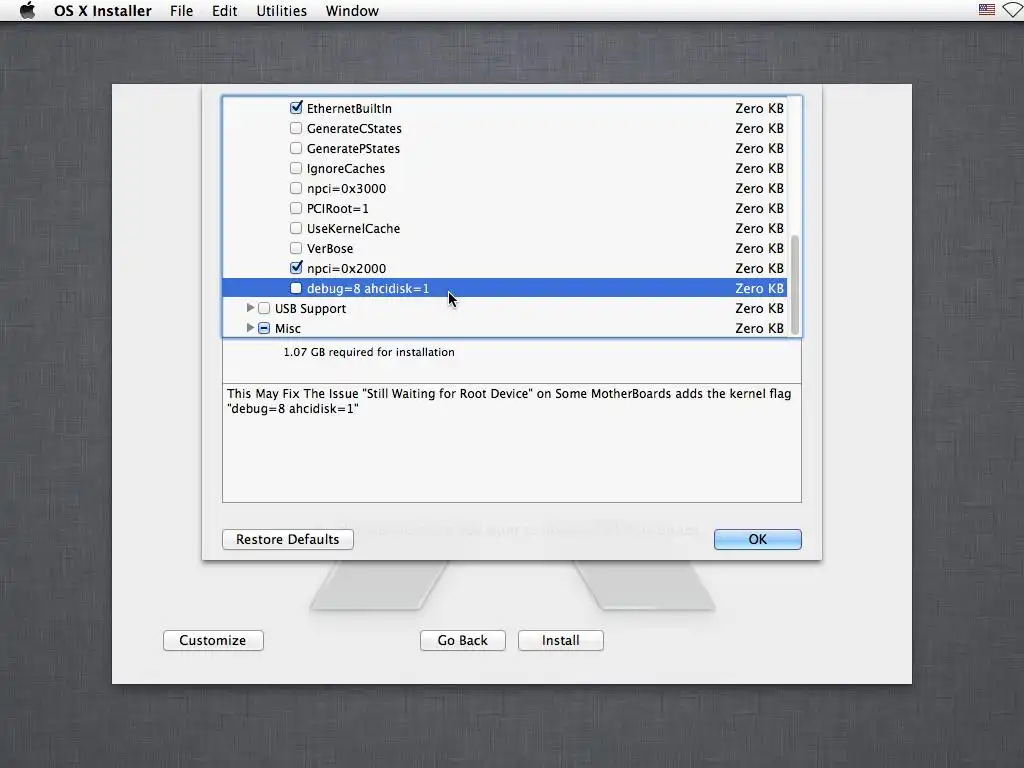Image resolution: width=1024 pixels, height=768 pixels.
Task: Select the npci=0x3000 row label
Action: [346, 189]
